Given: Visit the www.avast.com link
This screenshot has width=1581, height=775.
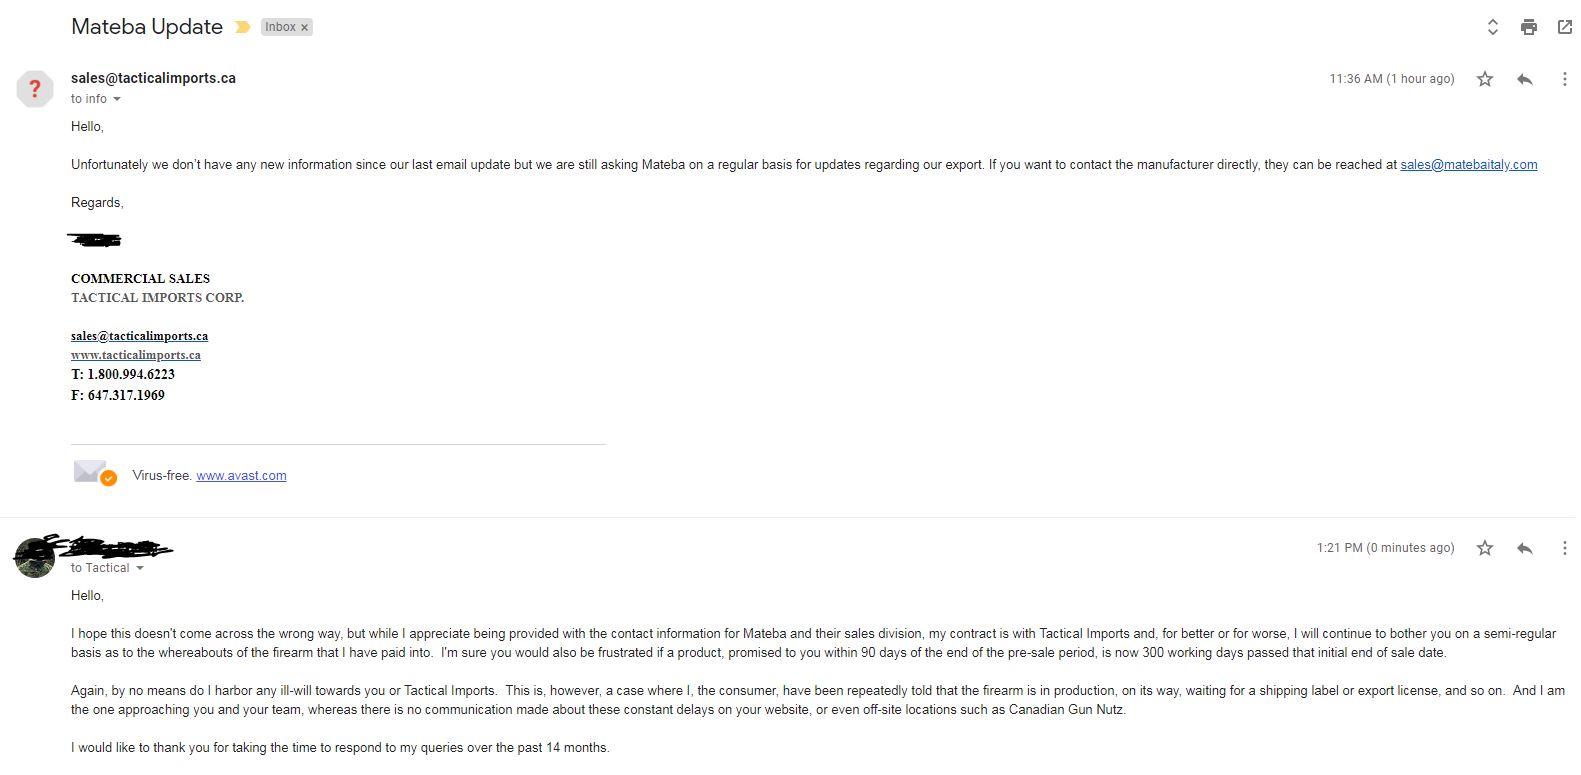Looking at the screenshot, I should click(241, 476).
